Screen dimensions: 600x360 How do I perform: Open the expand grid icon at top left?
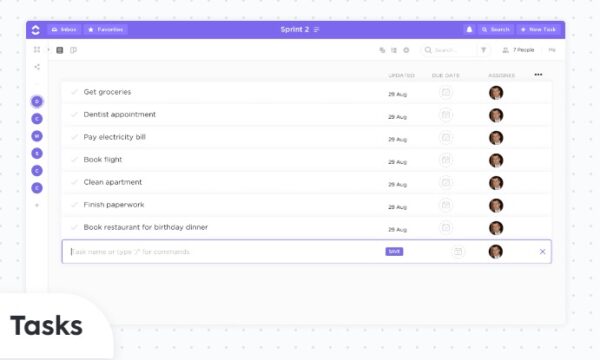point(37,50)
